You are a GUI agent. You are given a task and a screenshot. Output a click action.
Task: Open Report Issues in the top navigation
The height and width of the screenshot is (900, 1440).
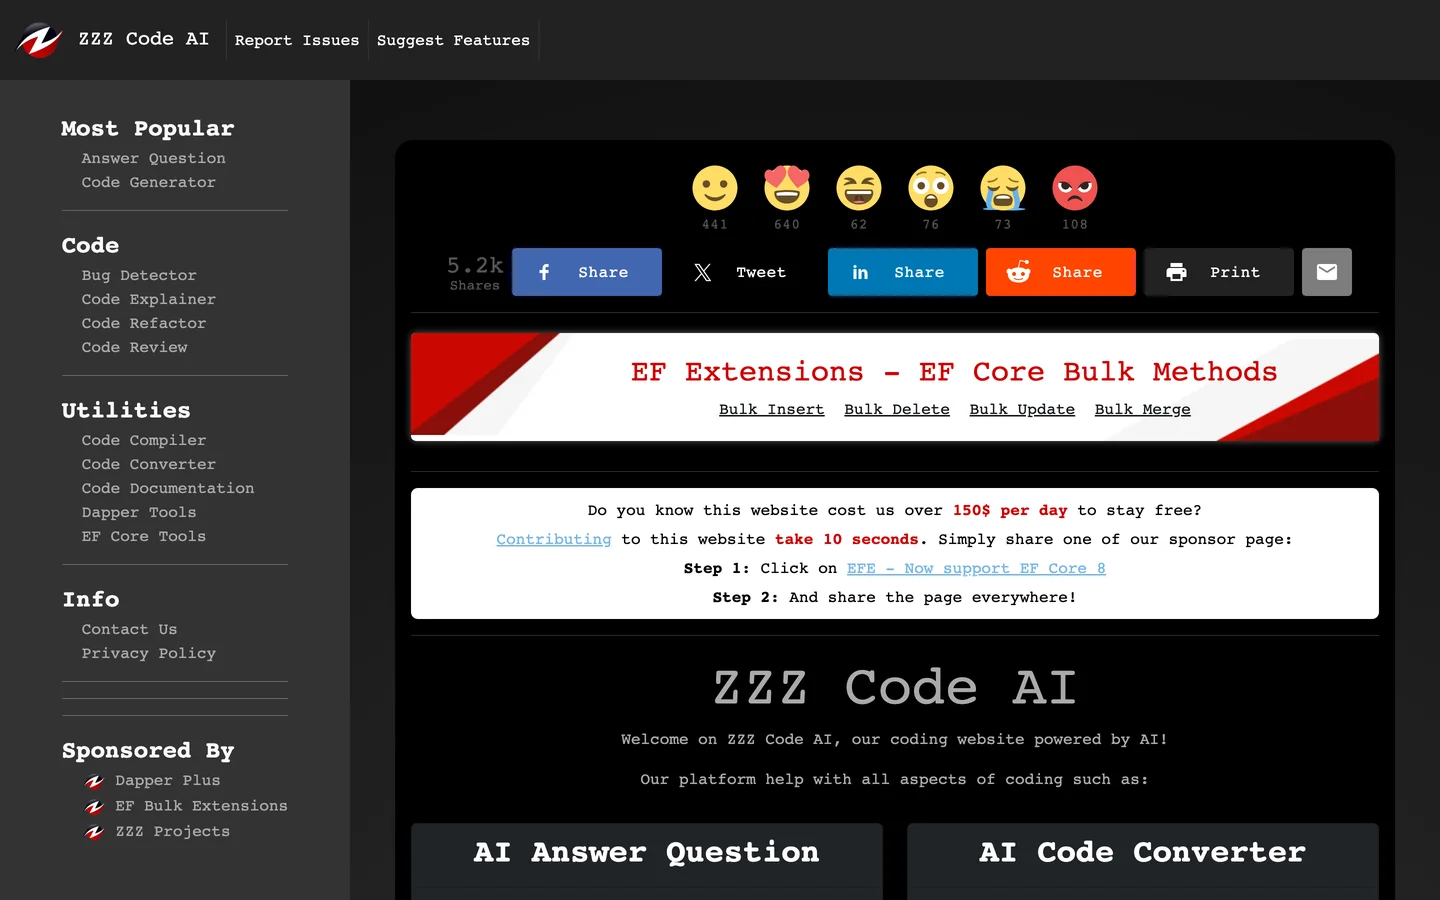pyautogui.click(x=297, y=40)
